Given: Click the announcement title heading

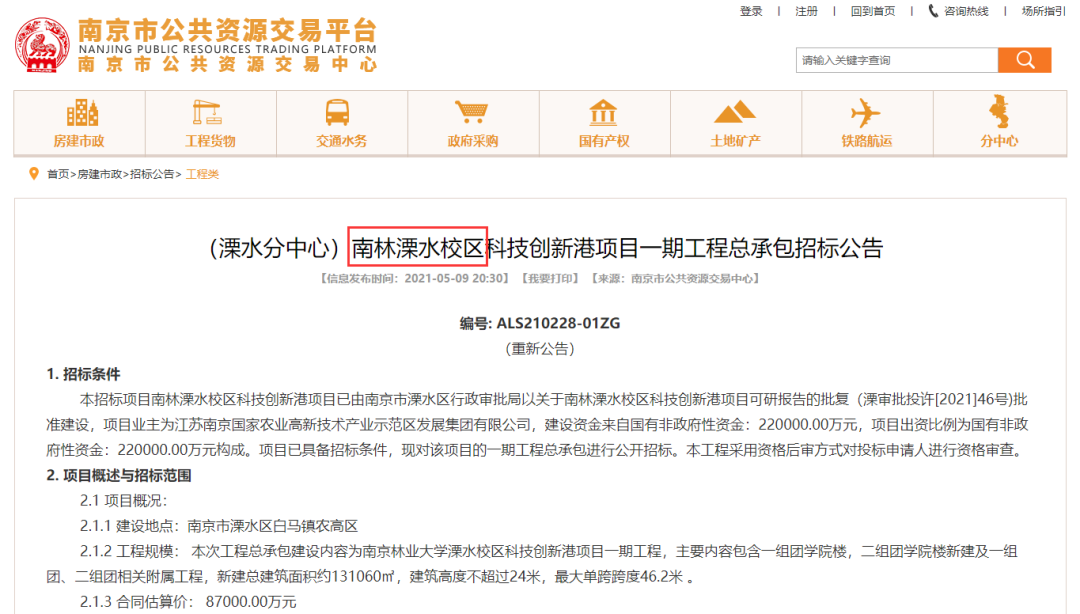Looking at the screenshot, I should click(546, 248).
